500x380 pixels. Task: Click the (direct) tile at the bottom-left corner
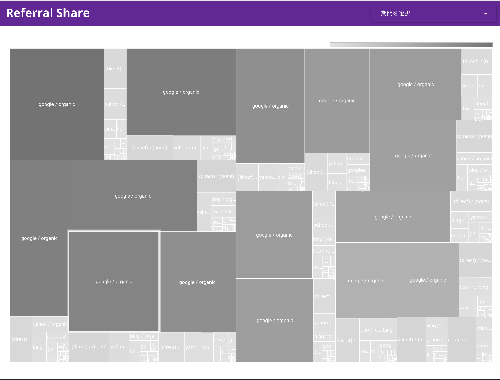pyautogui.click(x=21, y=339)
